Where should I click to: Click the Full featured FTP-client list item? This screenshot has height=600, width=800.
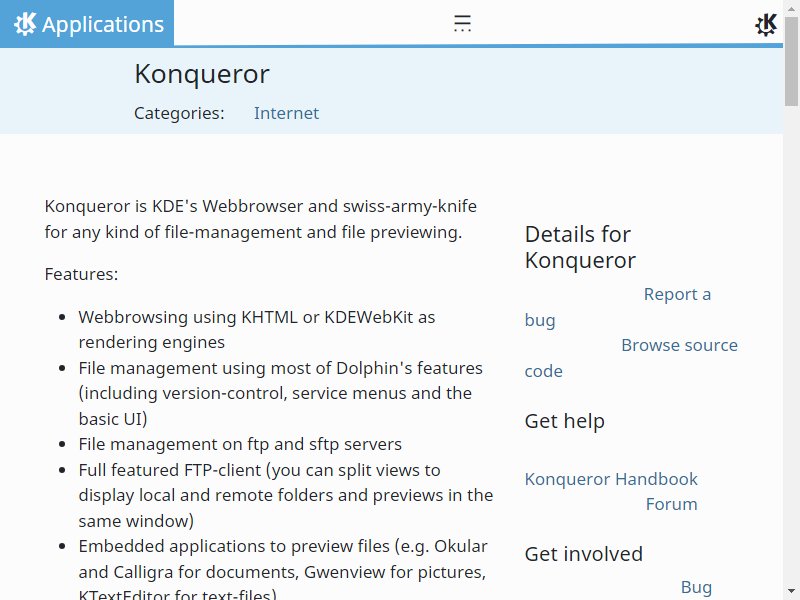(x=286, y=495)
